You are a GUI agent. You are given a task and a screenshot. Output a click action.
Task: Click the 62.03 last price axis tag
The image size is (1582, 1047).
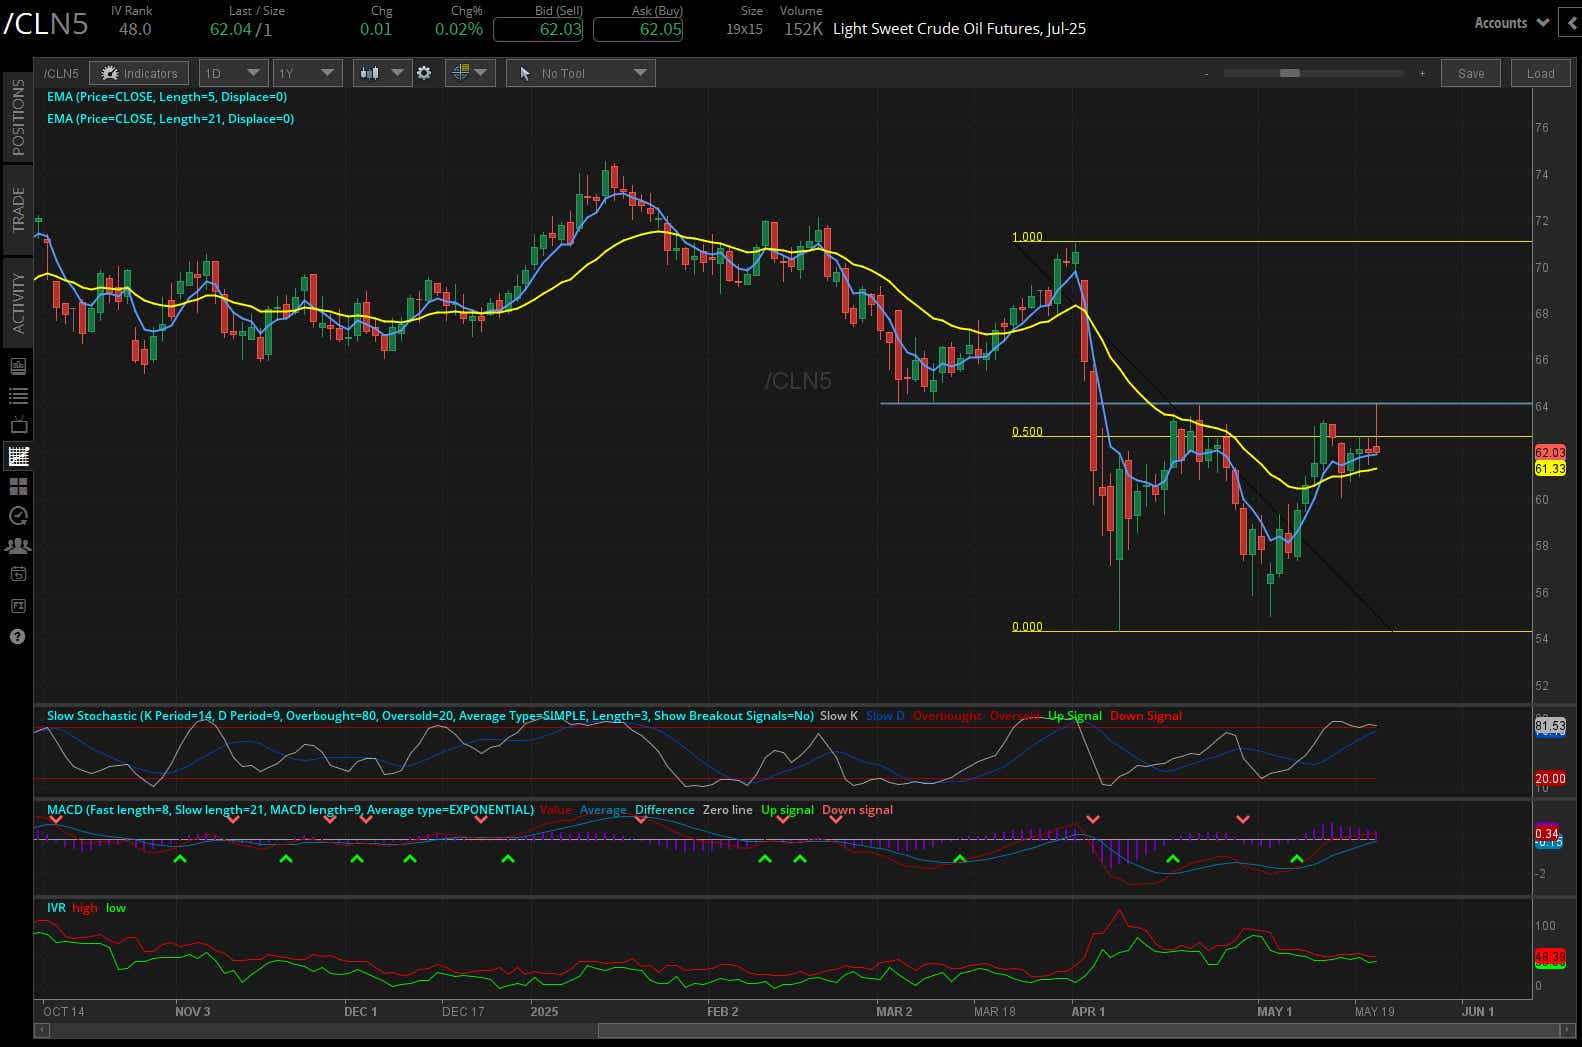1550,453
